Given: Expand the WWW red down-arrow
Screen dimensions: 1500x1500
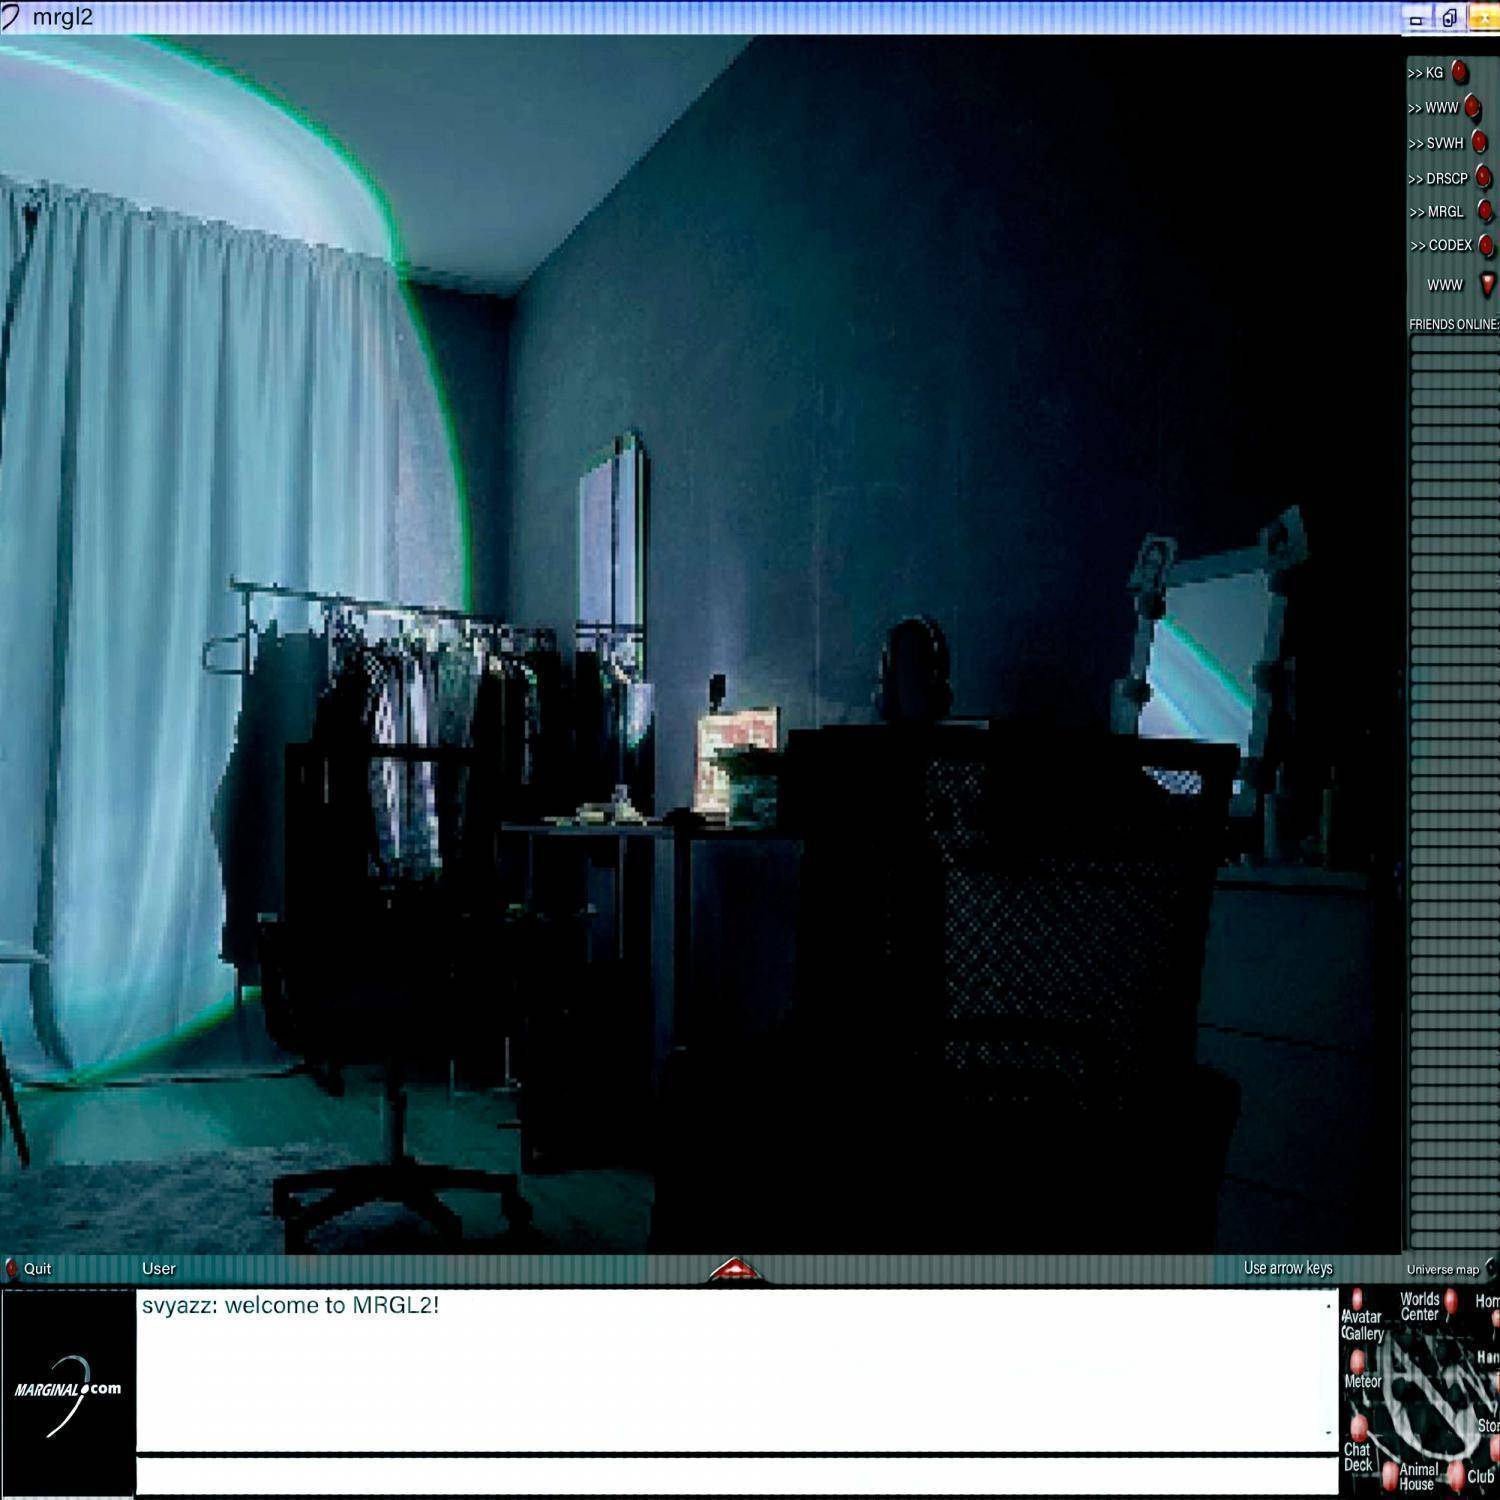Looking at the screenshot, I should click(1487, 284).
